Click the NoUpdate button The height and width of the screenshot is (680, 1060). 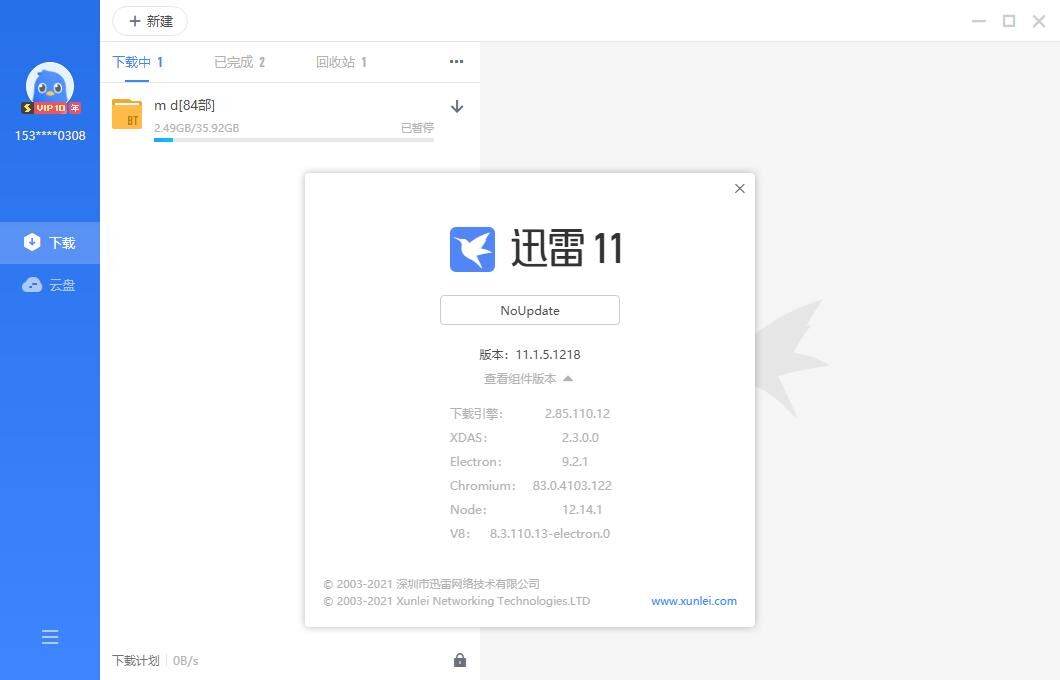click(530, 310)
